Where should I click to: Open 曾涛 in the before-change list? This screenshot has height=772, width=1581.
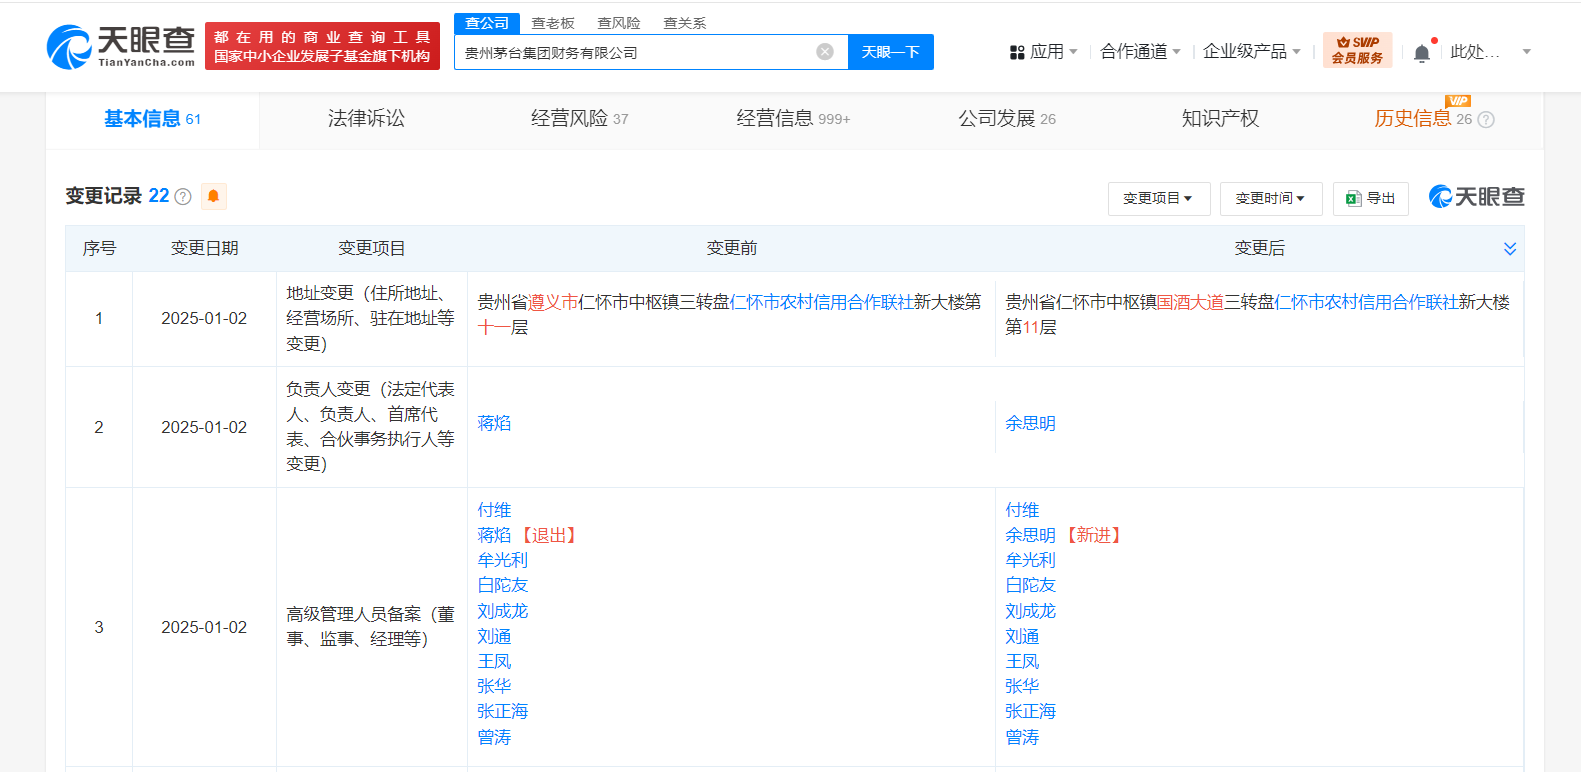click(494, 738)
